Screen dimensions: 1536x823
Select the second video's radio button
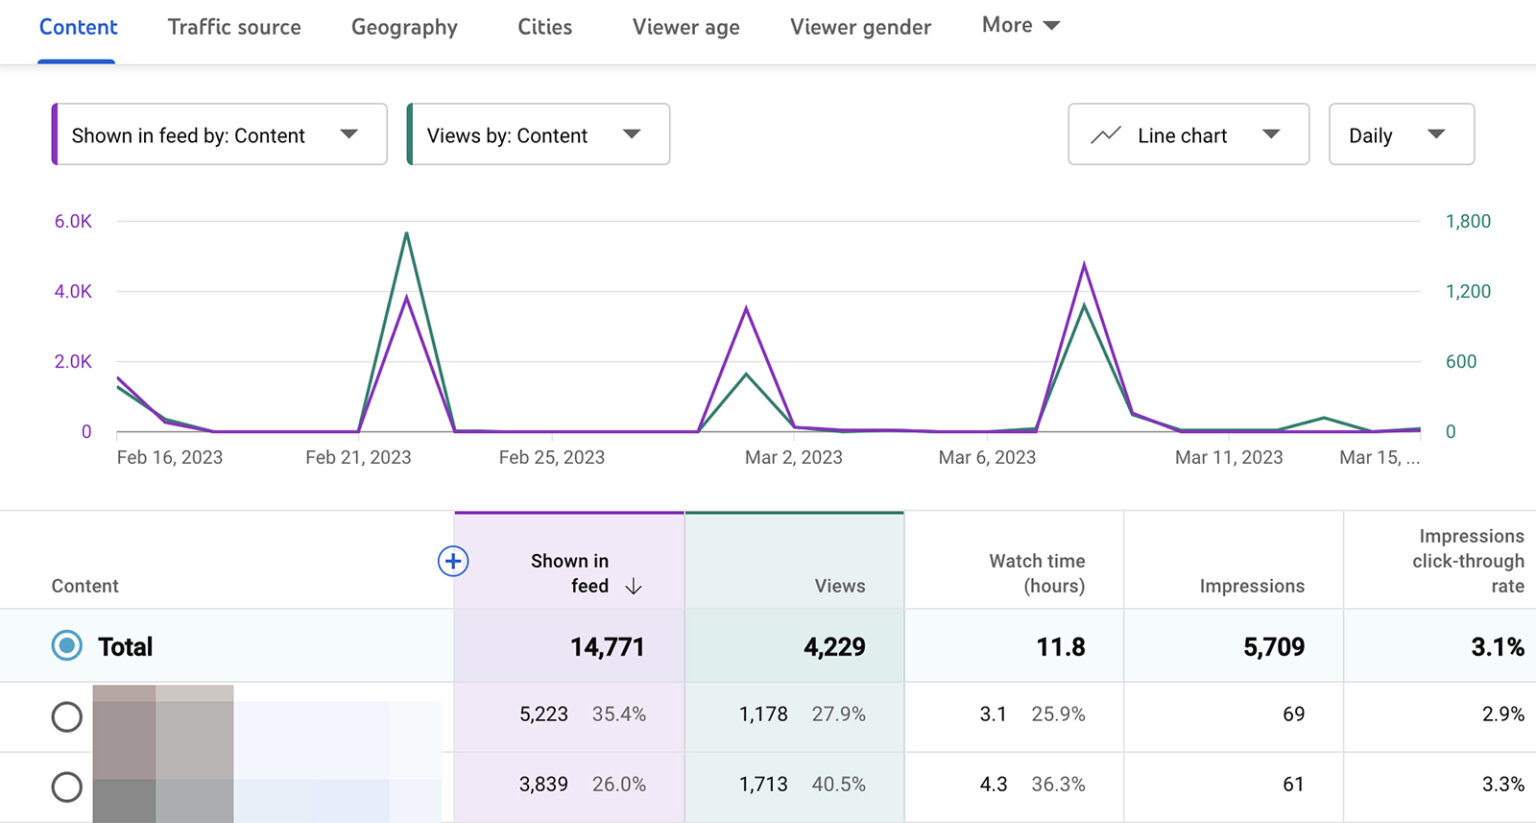(66, 786)
